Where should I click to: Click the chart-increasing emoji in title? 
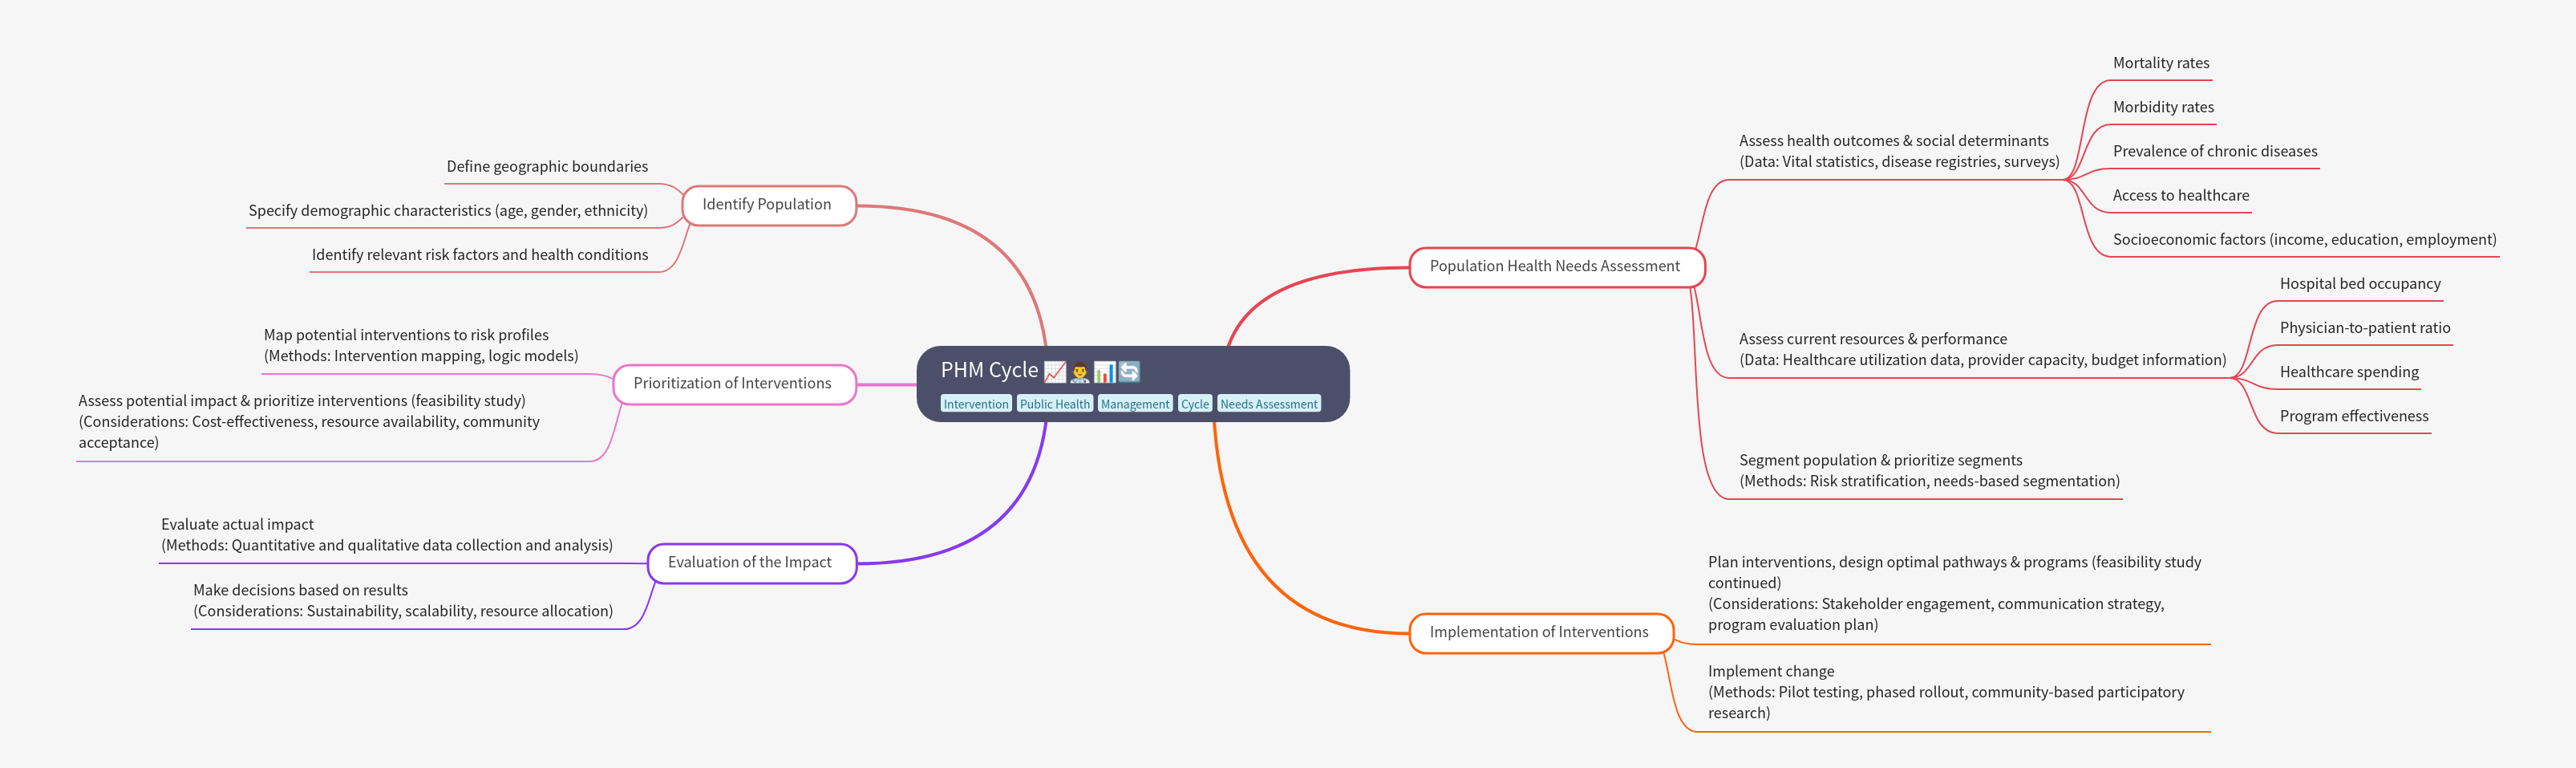point(1055,371)
